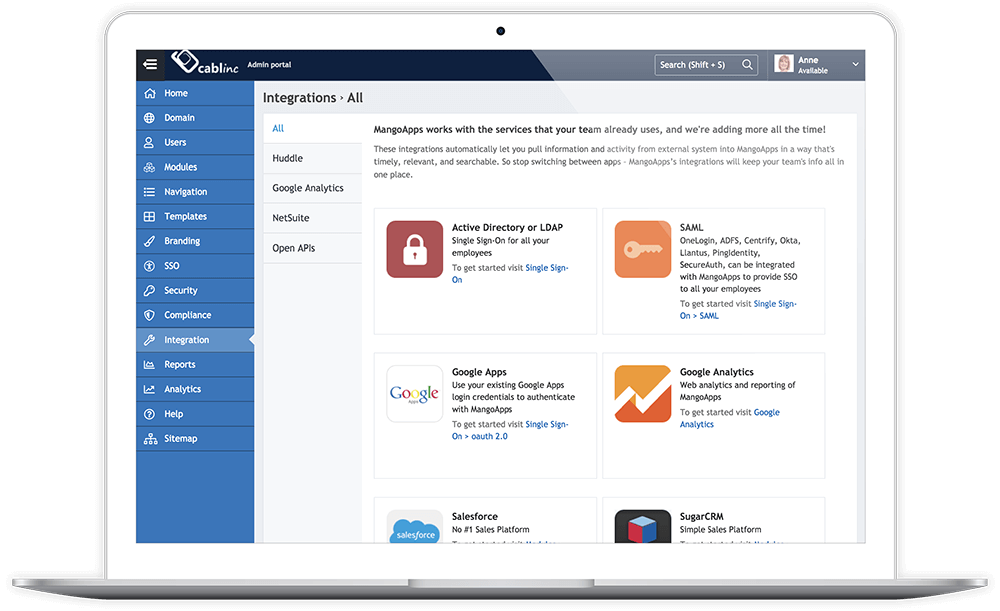Click the Admin portal label
The width and height of the screenshot is (1000, 611).
click(269, 64)
